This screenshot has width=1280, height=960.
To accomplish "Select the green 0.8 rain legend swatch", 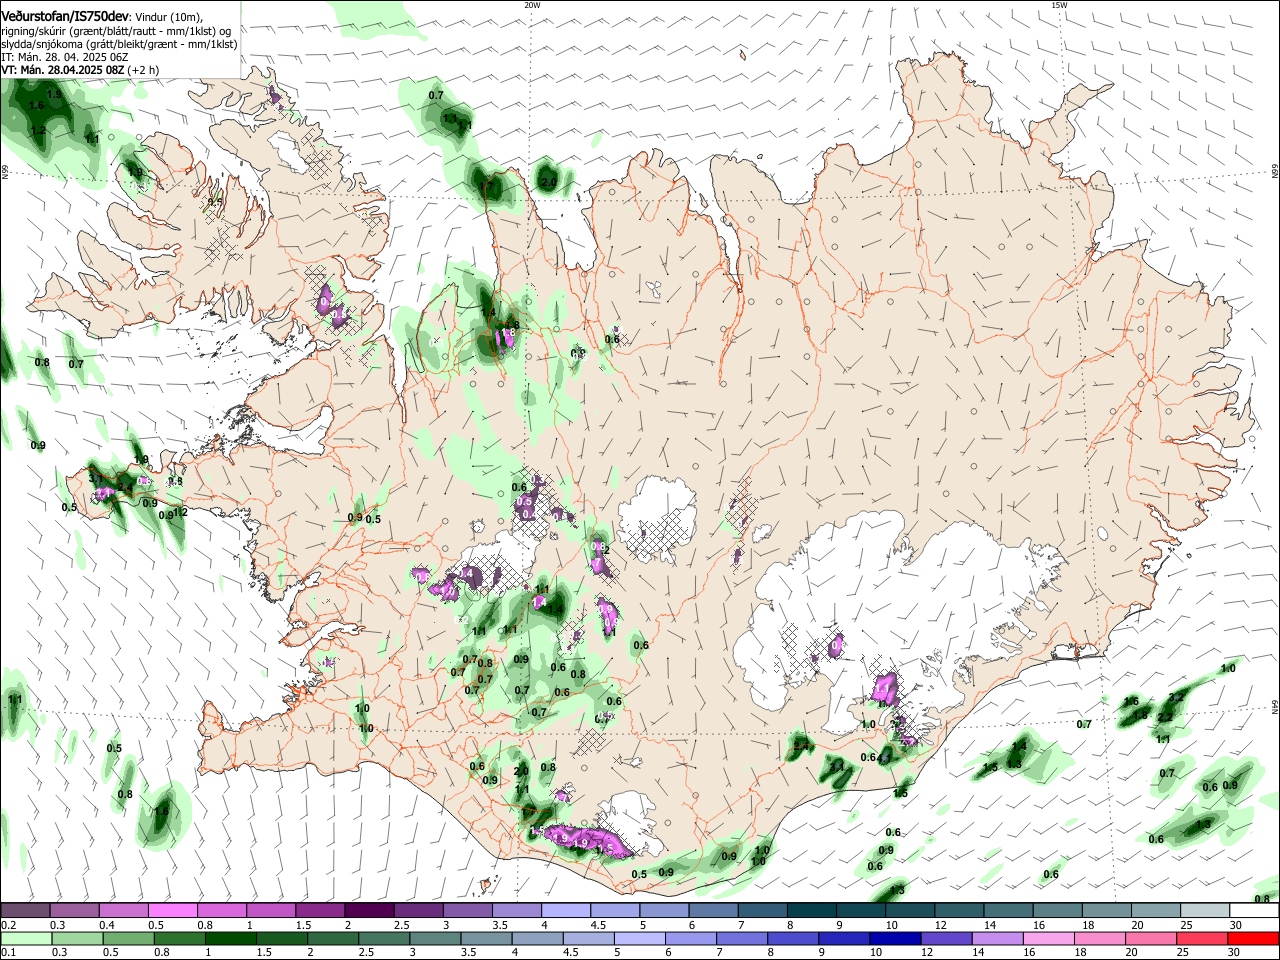I will pyautogui.click(x=179, y=939).
